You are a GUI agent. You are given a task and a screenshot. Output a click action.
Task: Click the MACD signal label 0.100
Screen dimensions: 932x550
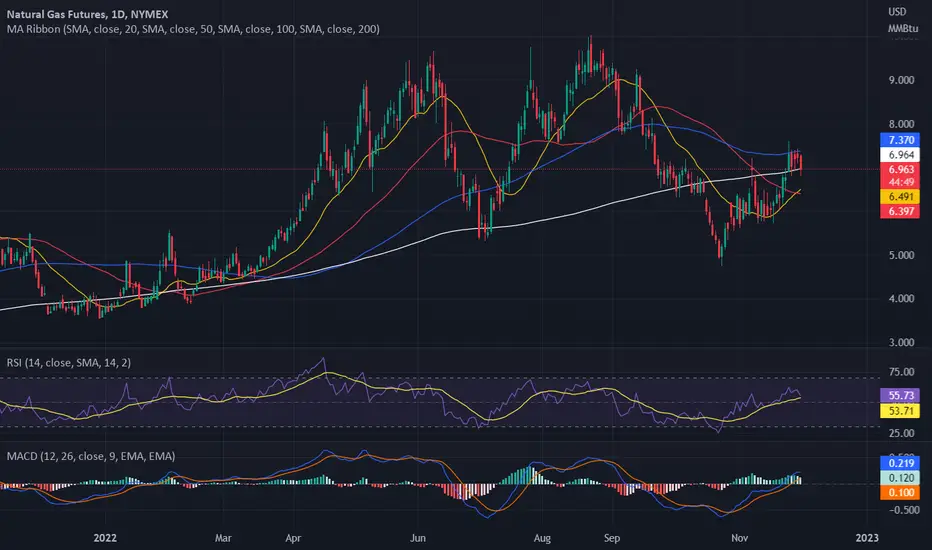click(x=900, y=492)
